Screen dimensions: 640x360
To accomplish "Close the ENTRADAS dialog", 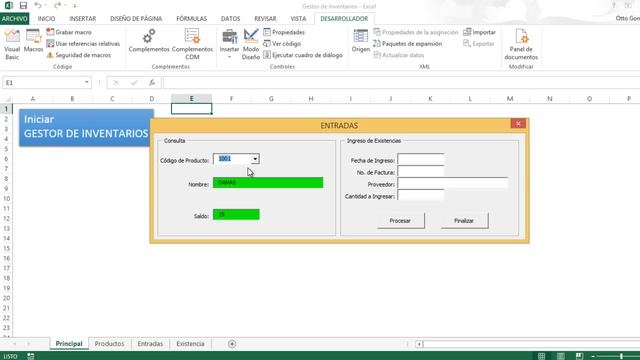I will pos(518,124).
